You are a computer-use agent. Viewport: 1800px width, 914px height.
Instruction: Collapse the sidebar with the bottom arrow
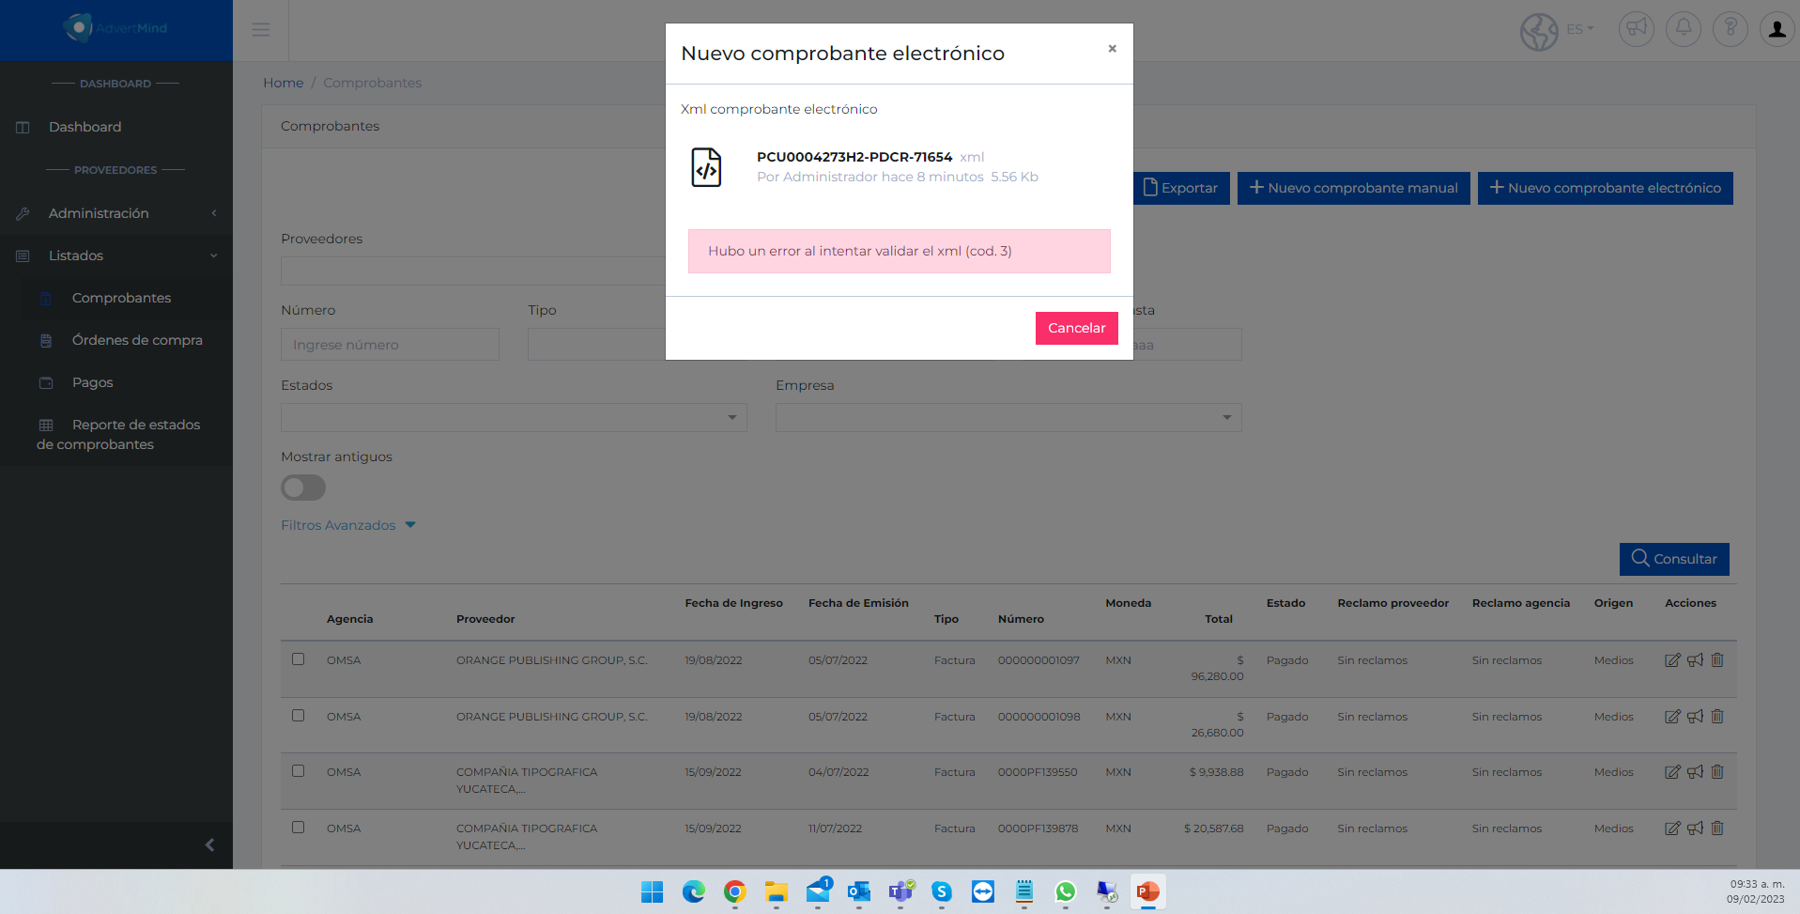tap(210, 845)
